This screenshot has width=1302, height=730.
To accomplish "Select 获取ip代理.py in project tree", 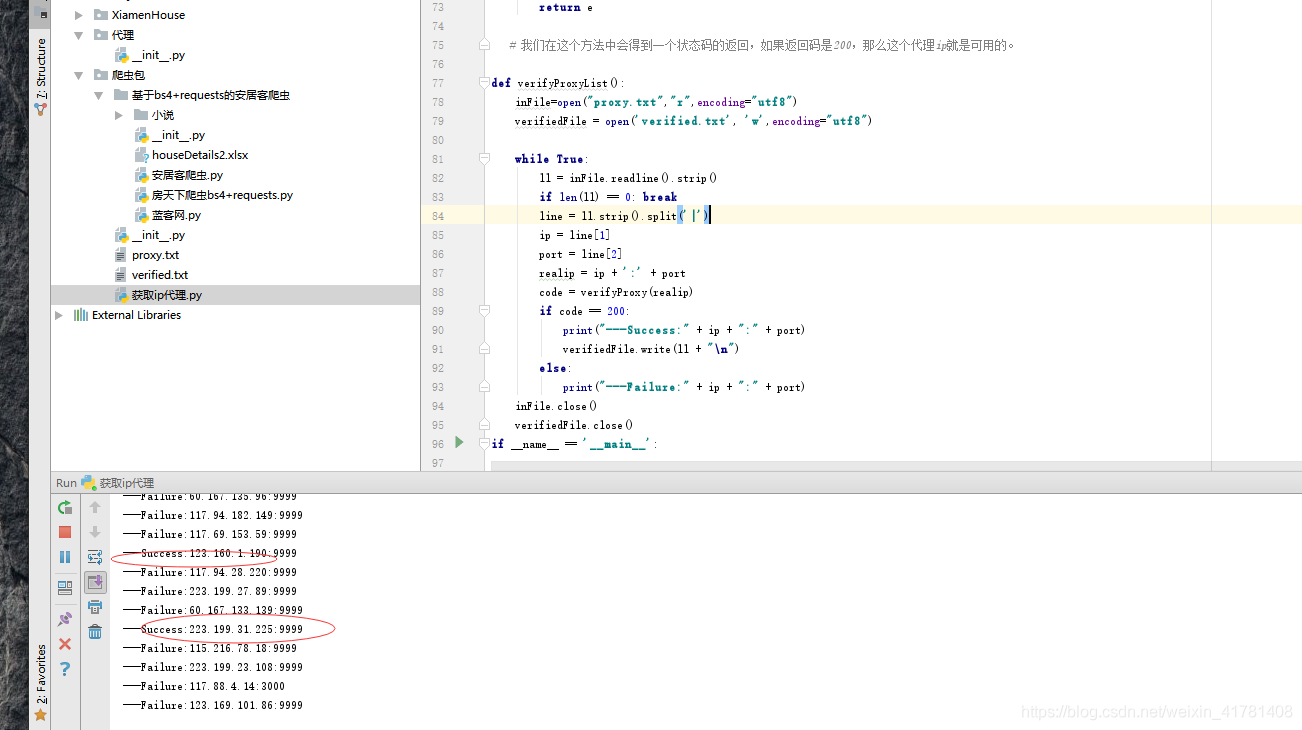I will (x=167, y=295).
